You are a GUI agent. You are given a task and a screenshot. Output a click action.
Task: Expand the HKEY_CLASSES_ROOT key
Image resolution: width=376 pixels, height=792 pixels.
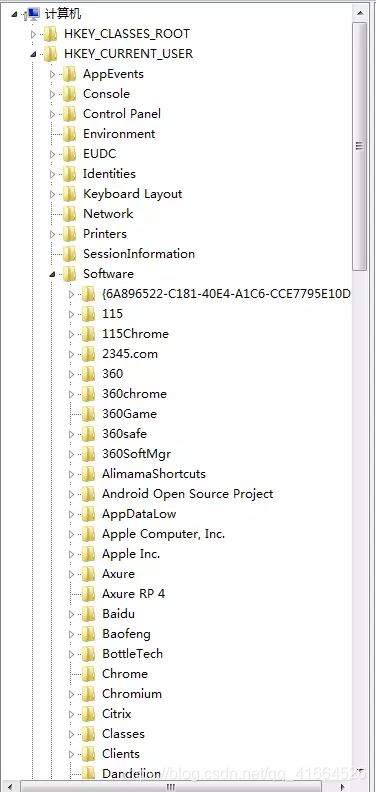[x=33, y=34]
